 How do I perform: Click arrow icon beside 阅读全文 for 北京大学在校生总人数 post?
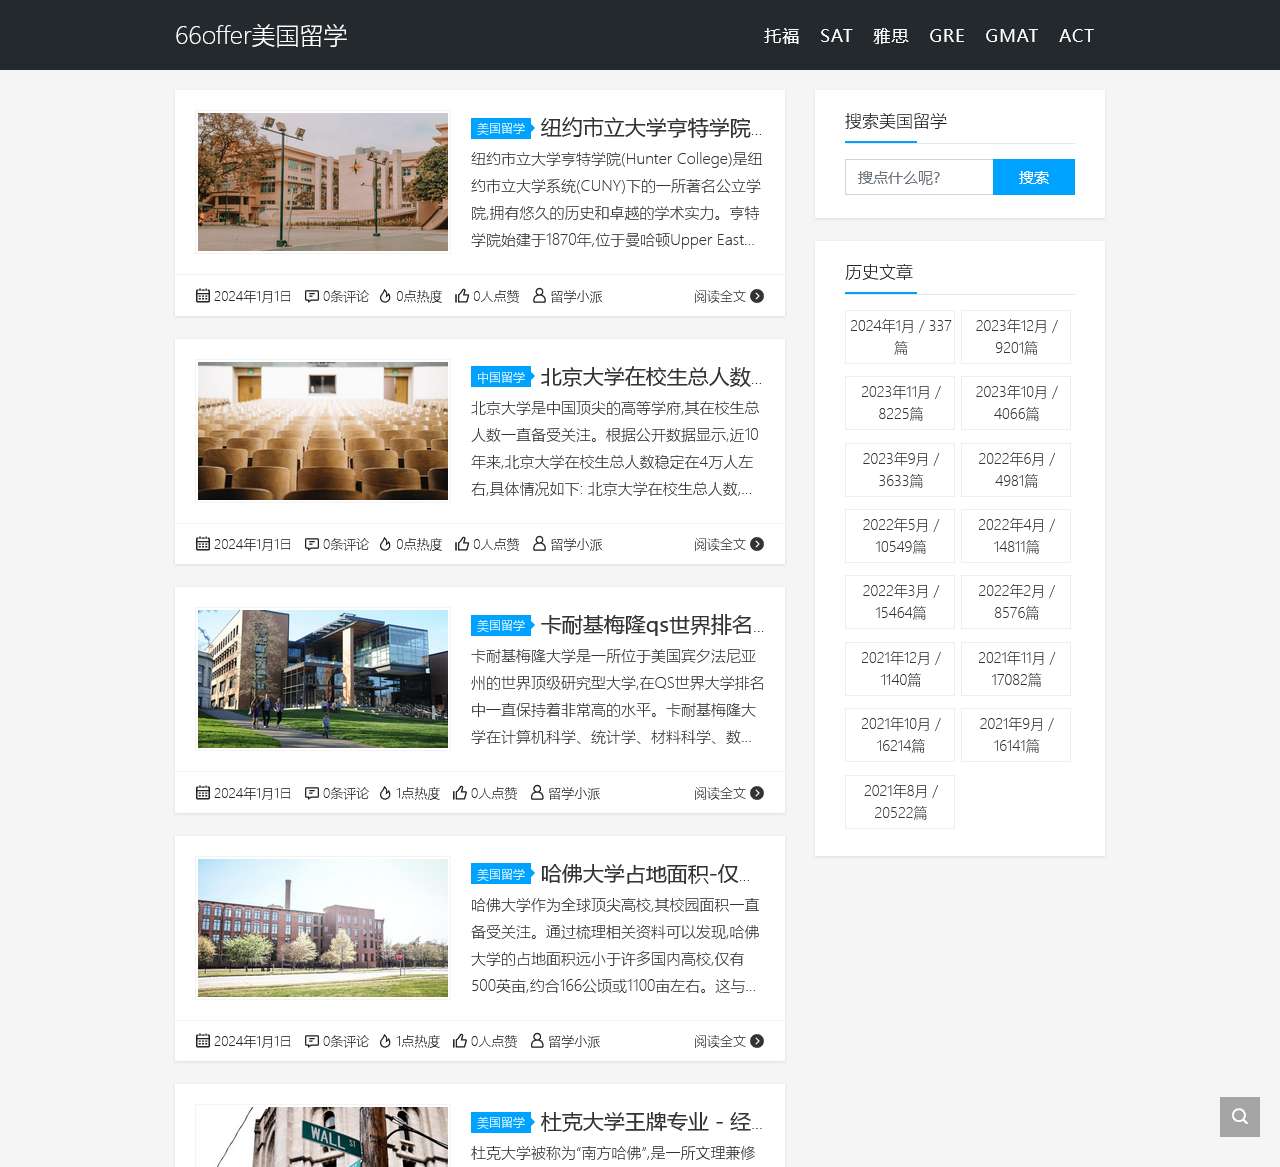point(757,544)
